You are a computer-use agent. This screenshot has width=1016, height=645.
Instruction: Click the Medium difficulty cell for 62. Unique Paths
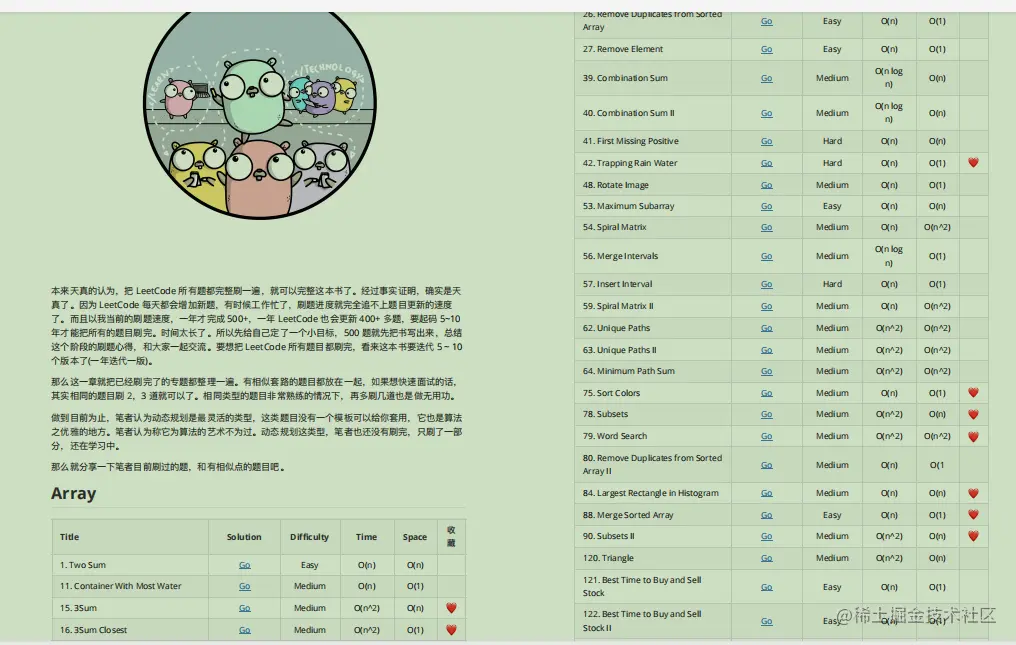pos(833,328)
